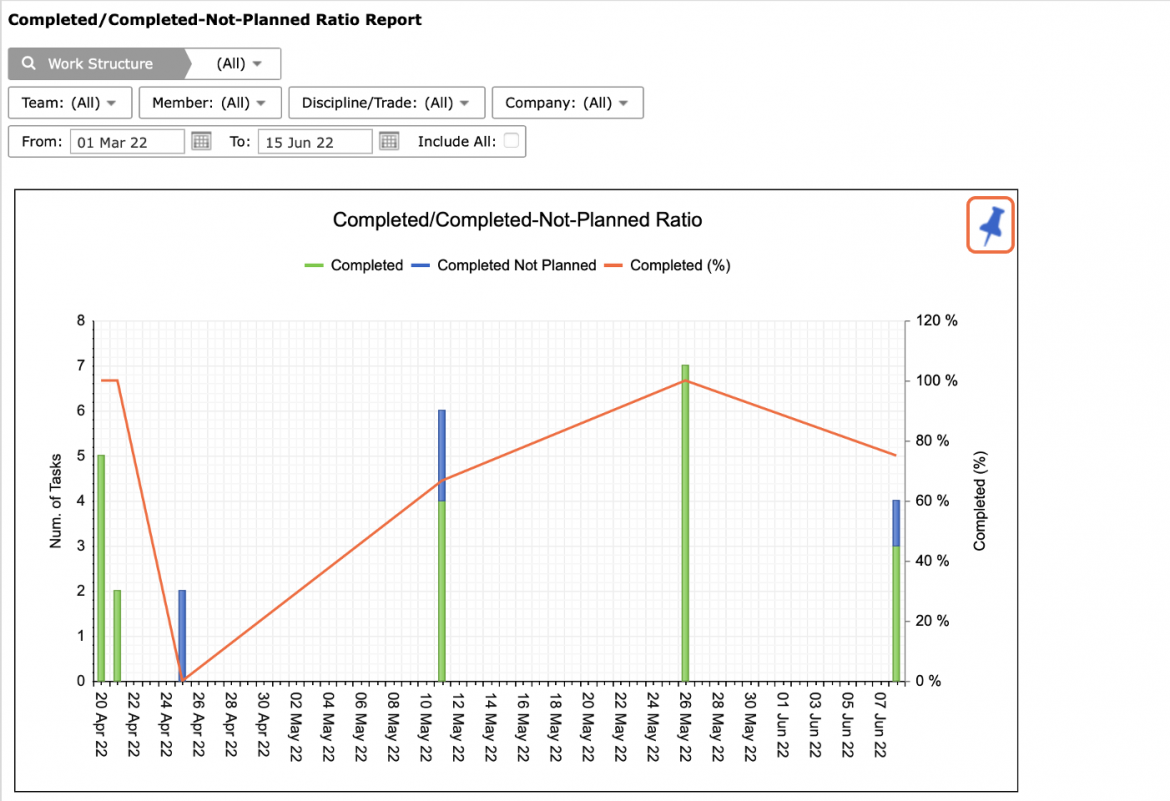Image resolution: width=1170 pixels, height=801 pixels.
Task: Click the blue bar near 25 Apr
Action: coord(182,635)
